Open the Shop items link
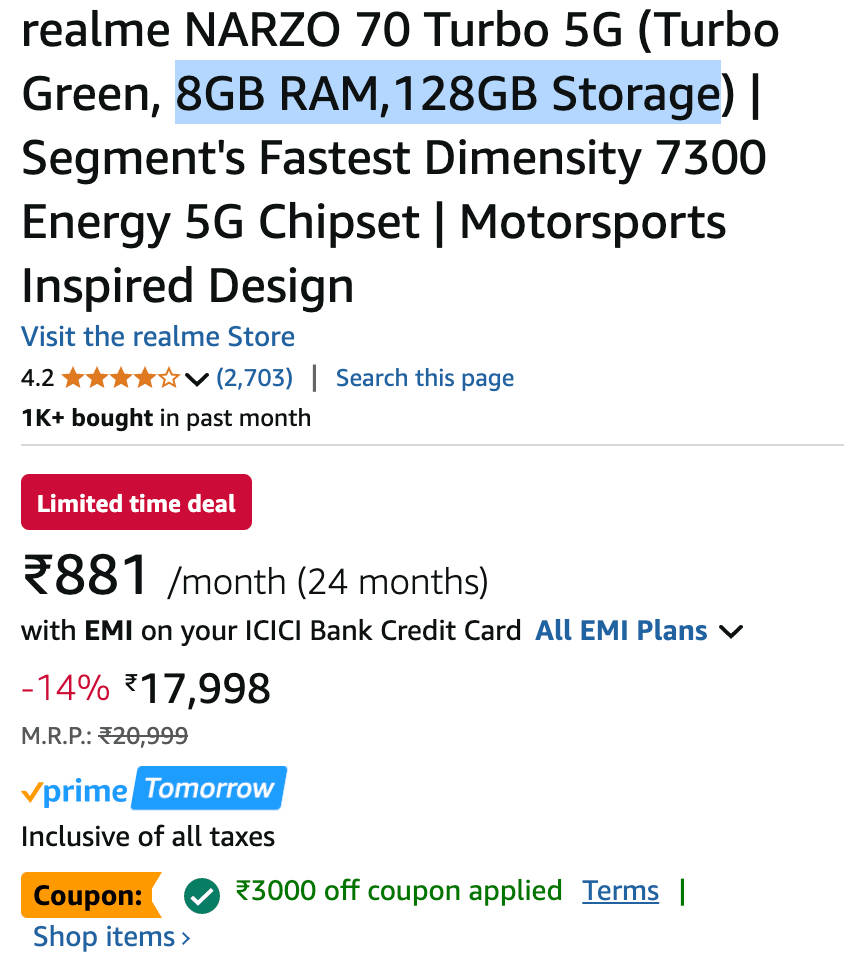The width and height of the screenshot is (868, 968). 104,937
